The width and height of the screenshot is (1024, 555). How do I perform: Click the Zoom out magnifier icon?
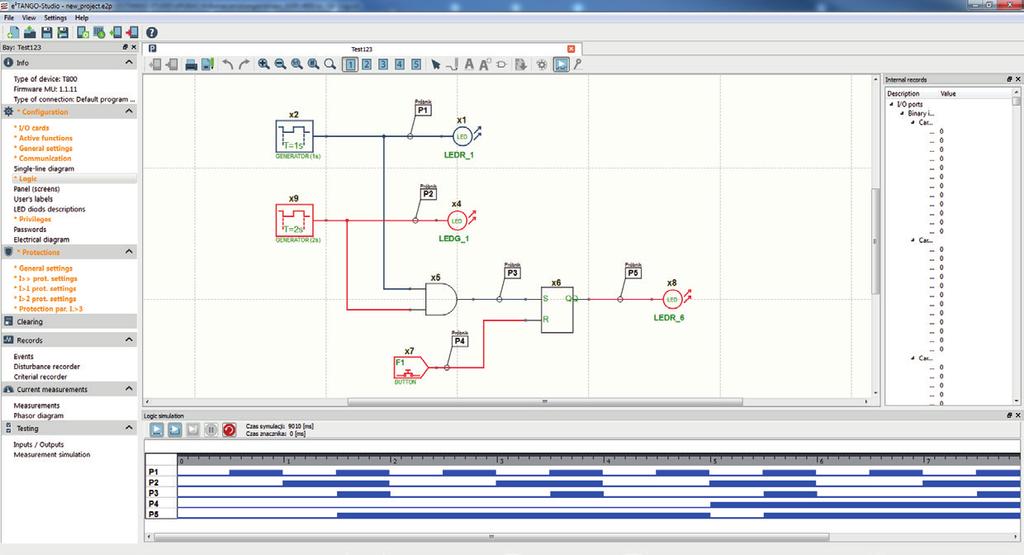(x=280, y=64)
